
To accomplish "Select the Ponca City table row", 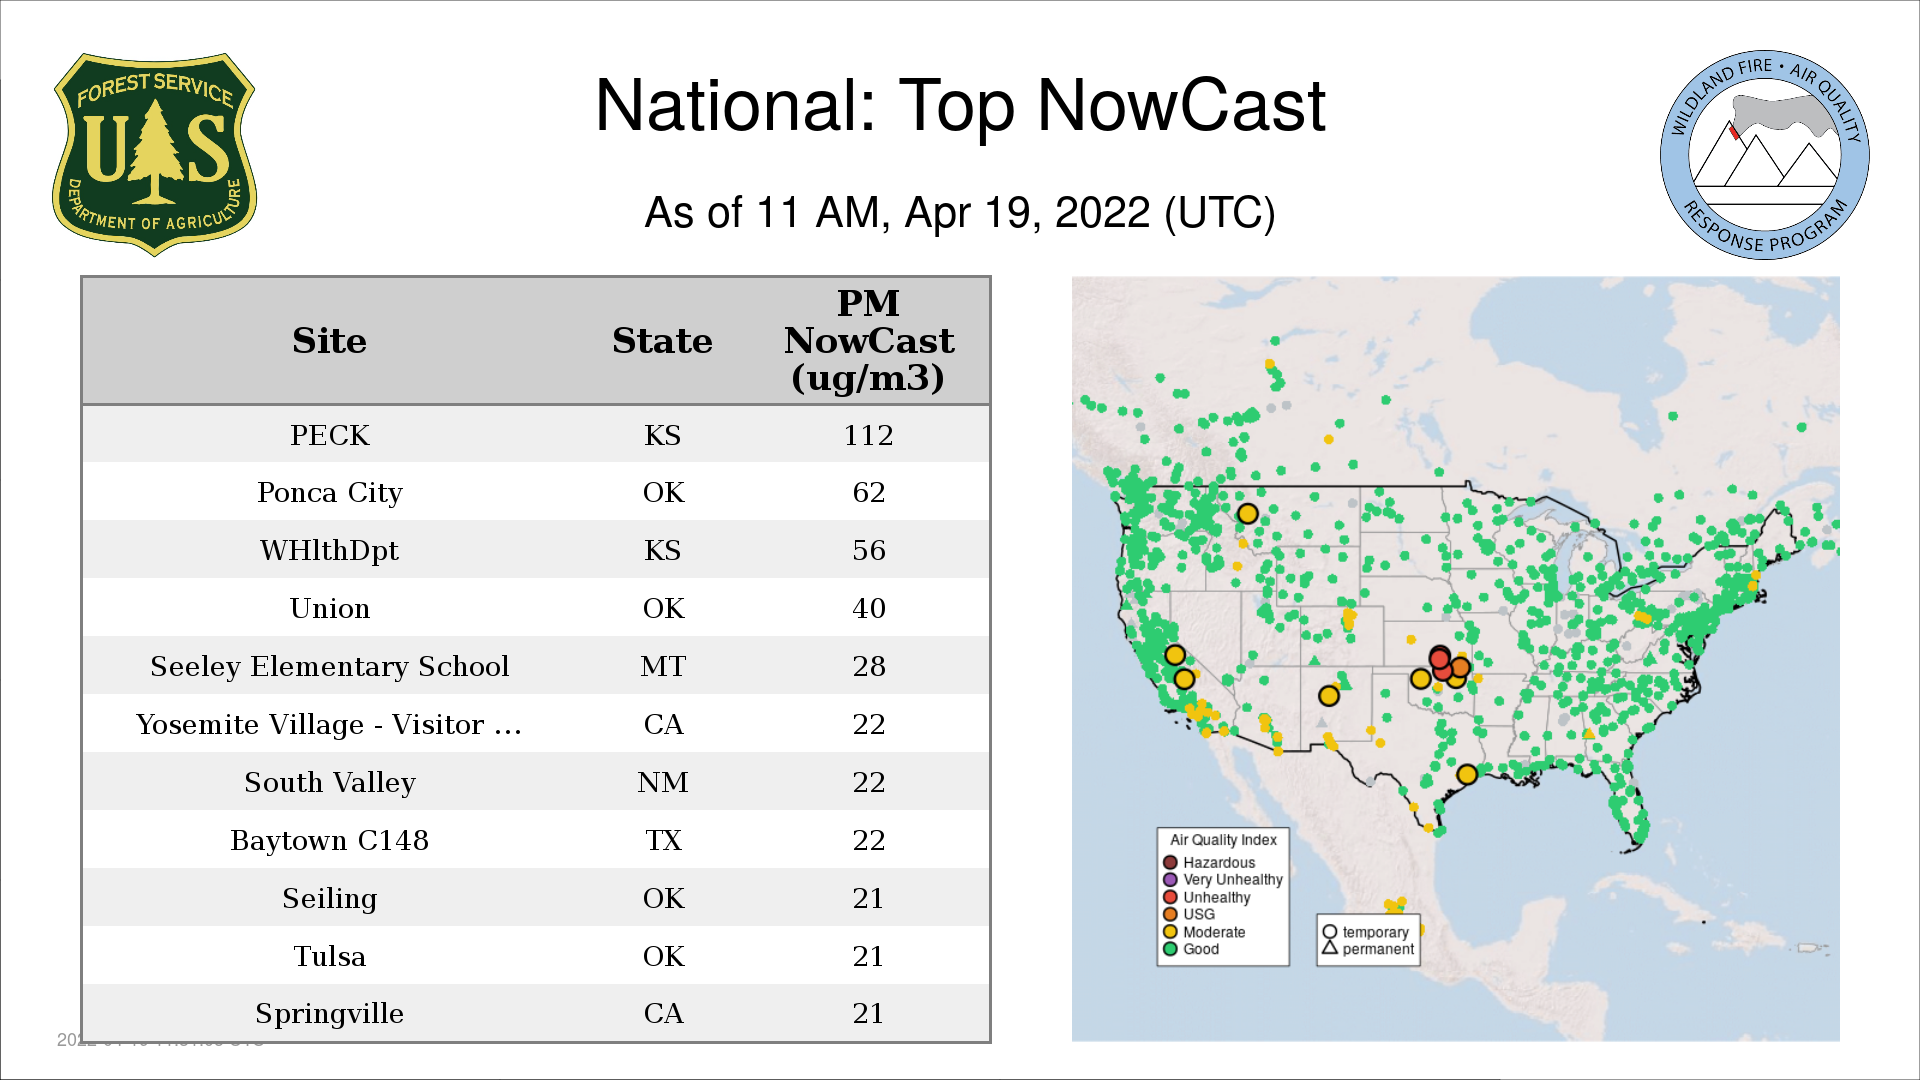I will pyautogui.click(x=535, y=492).
